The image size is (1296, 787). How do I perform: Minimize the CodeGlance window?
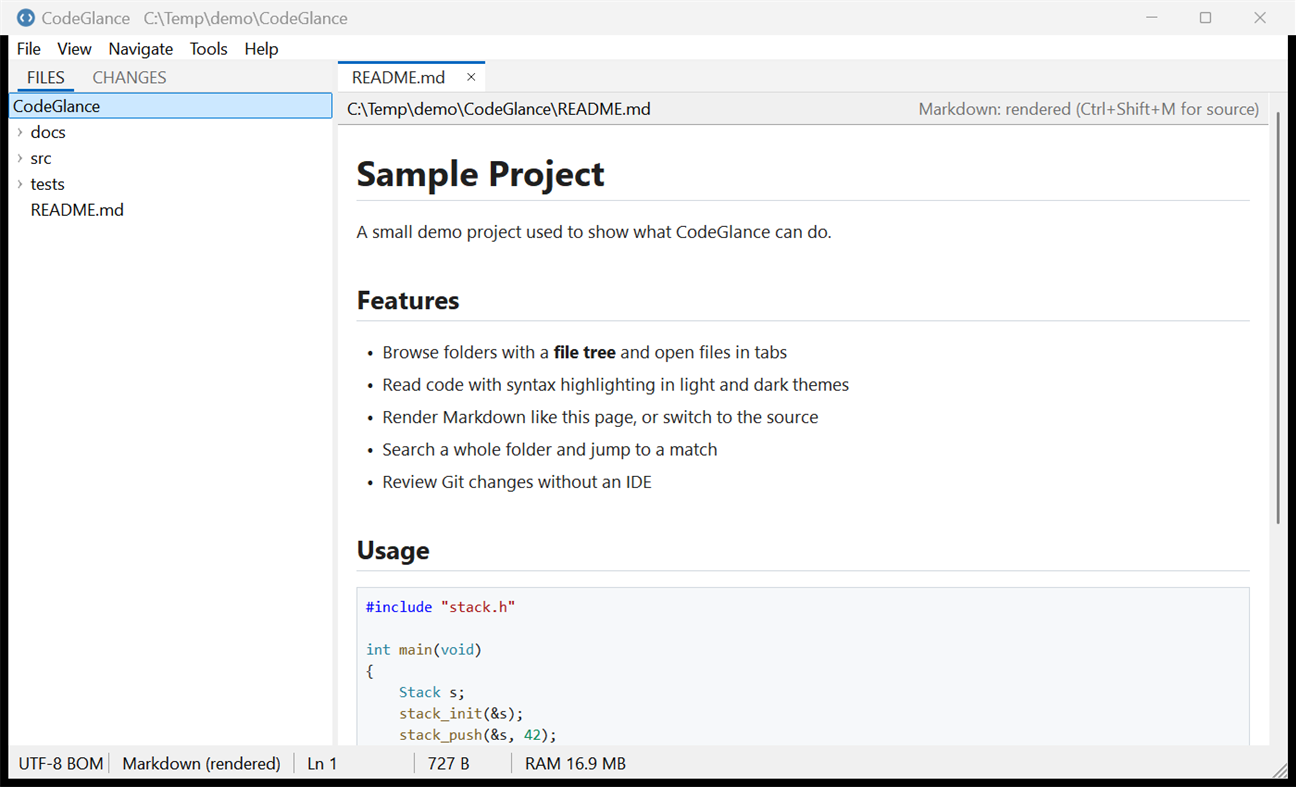click(x=1153, y=18)
